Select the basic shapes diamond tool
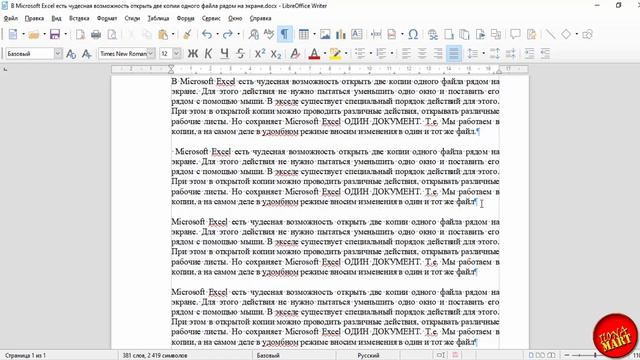This screenshot has height=360, width=640. tap(566, 34)
